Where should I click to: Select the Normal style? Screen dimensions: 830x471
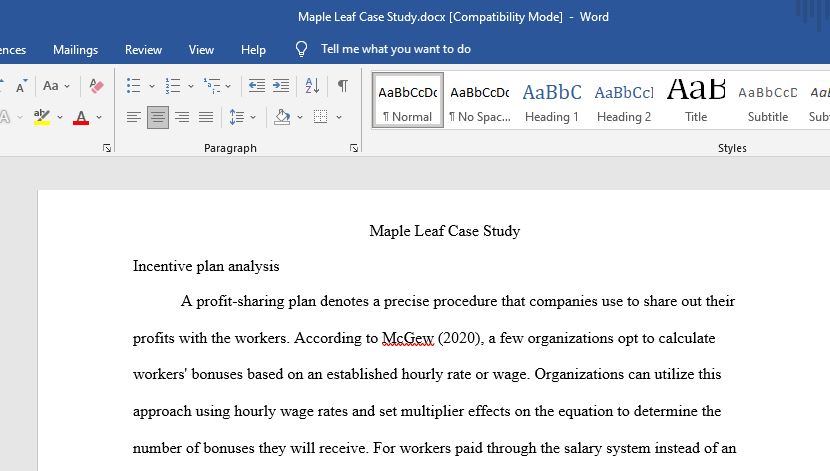point(408,101)
